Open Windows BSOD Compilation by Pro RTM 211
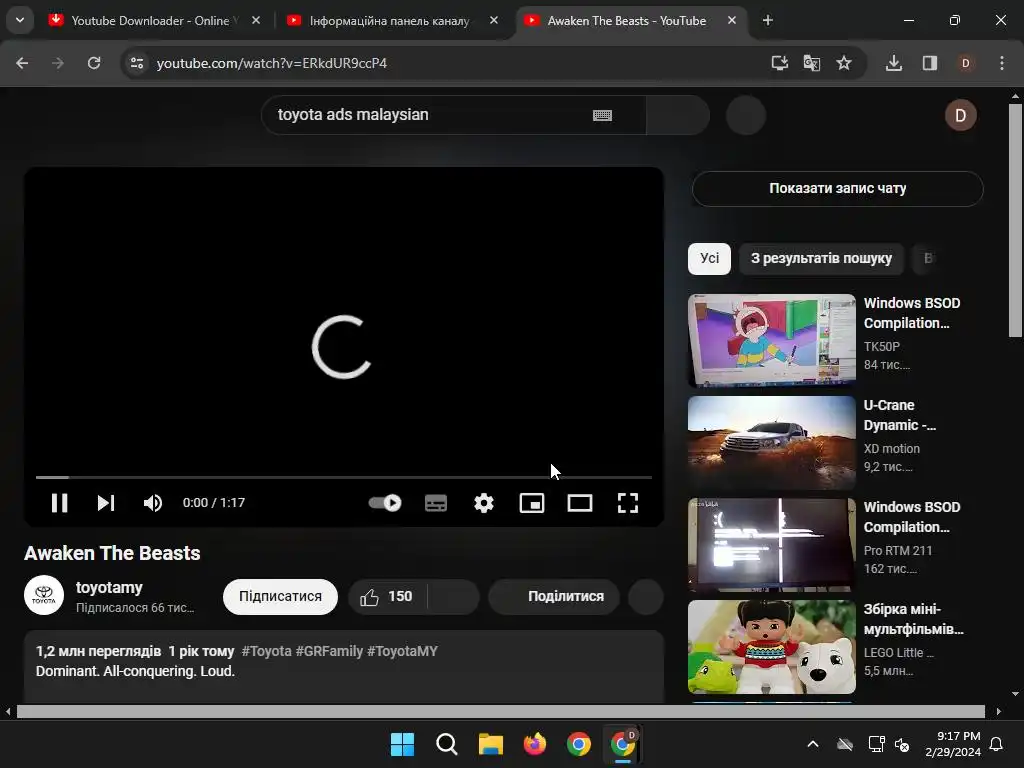This screenshot has width=1024, height=768. click(772, 544)
